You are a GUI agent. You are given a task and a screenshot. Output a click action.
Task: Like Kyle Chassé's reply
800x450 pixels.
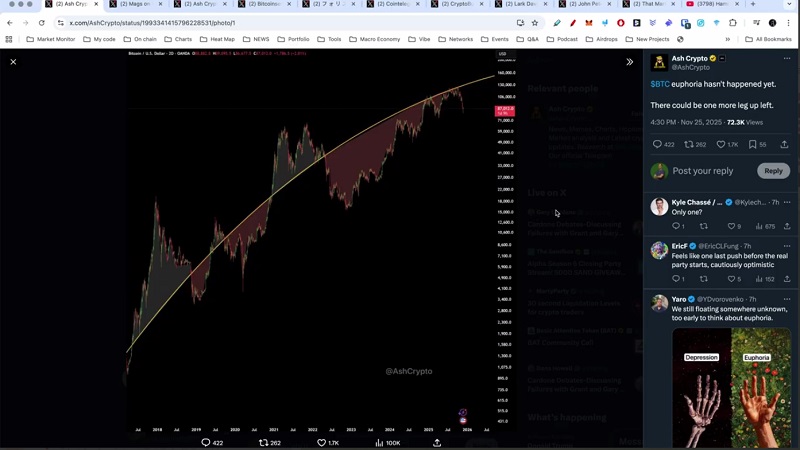[x=731, y=226]
